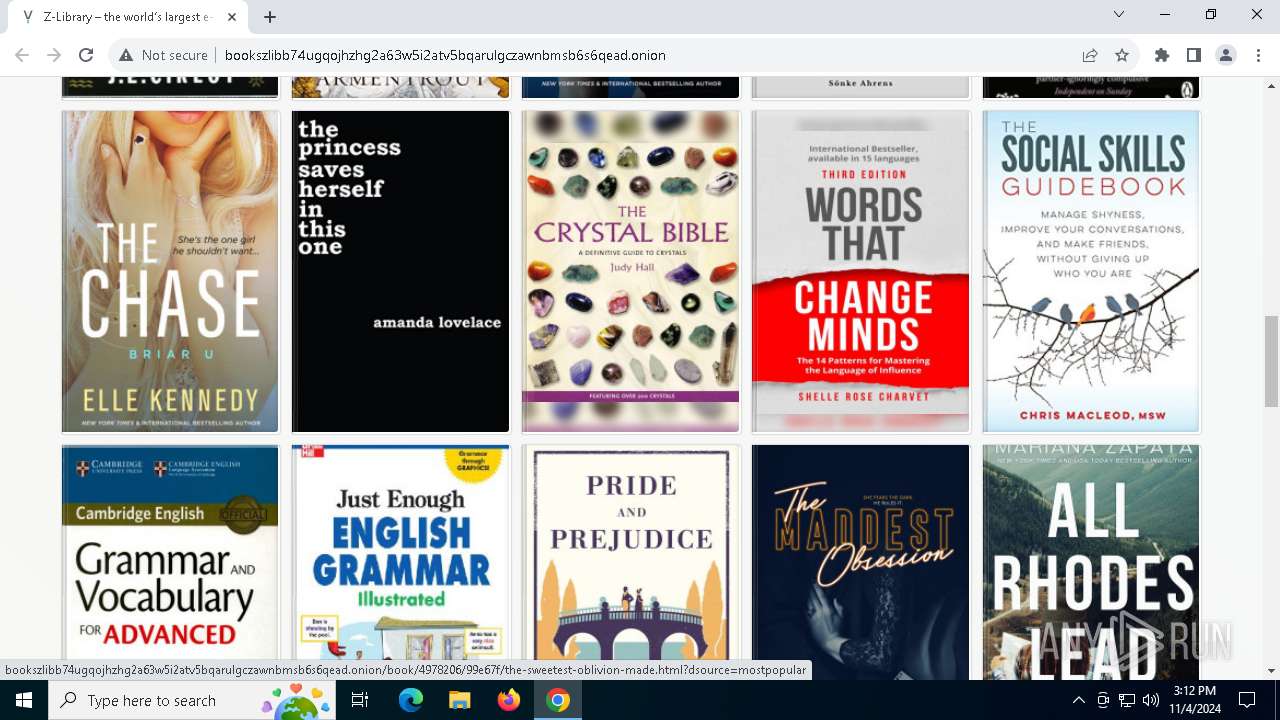Click the scrollbar up arrow

1271,84
